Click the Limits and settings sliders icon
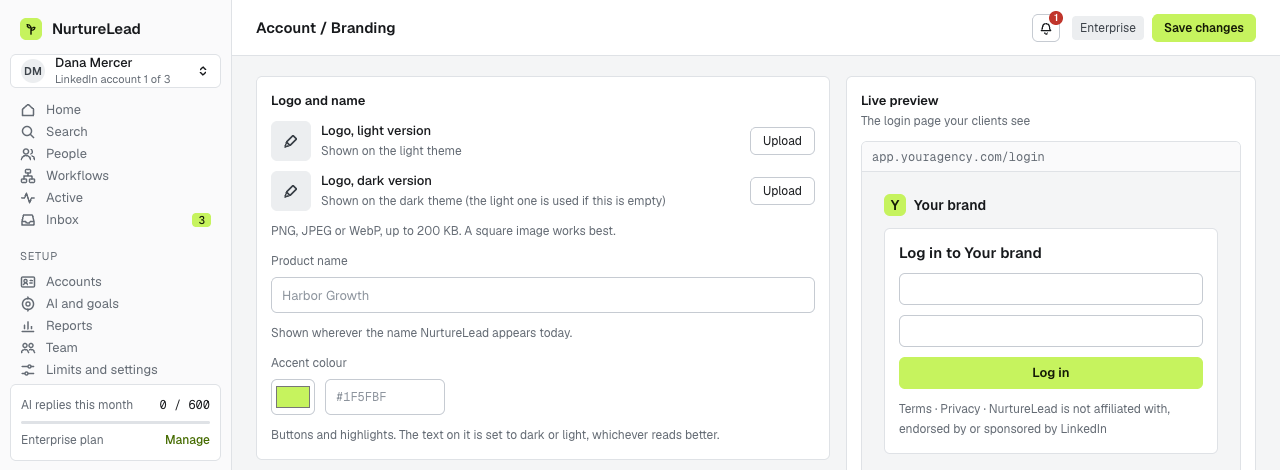This screenshot has height=470, width=1280. [28, 370]
